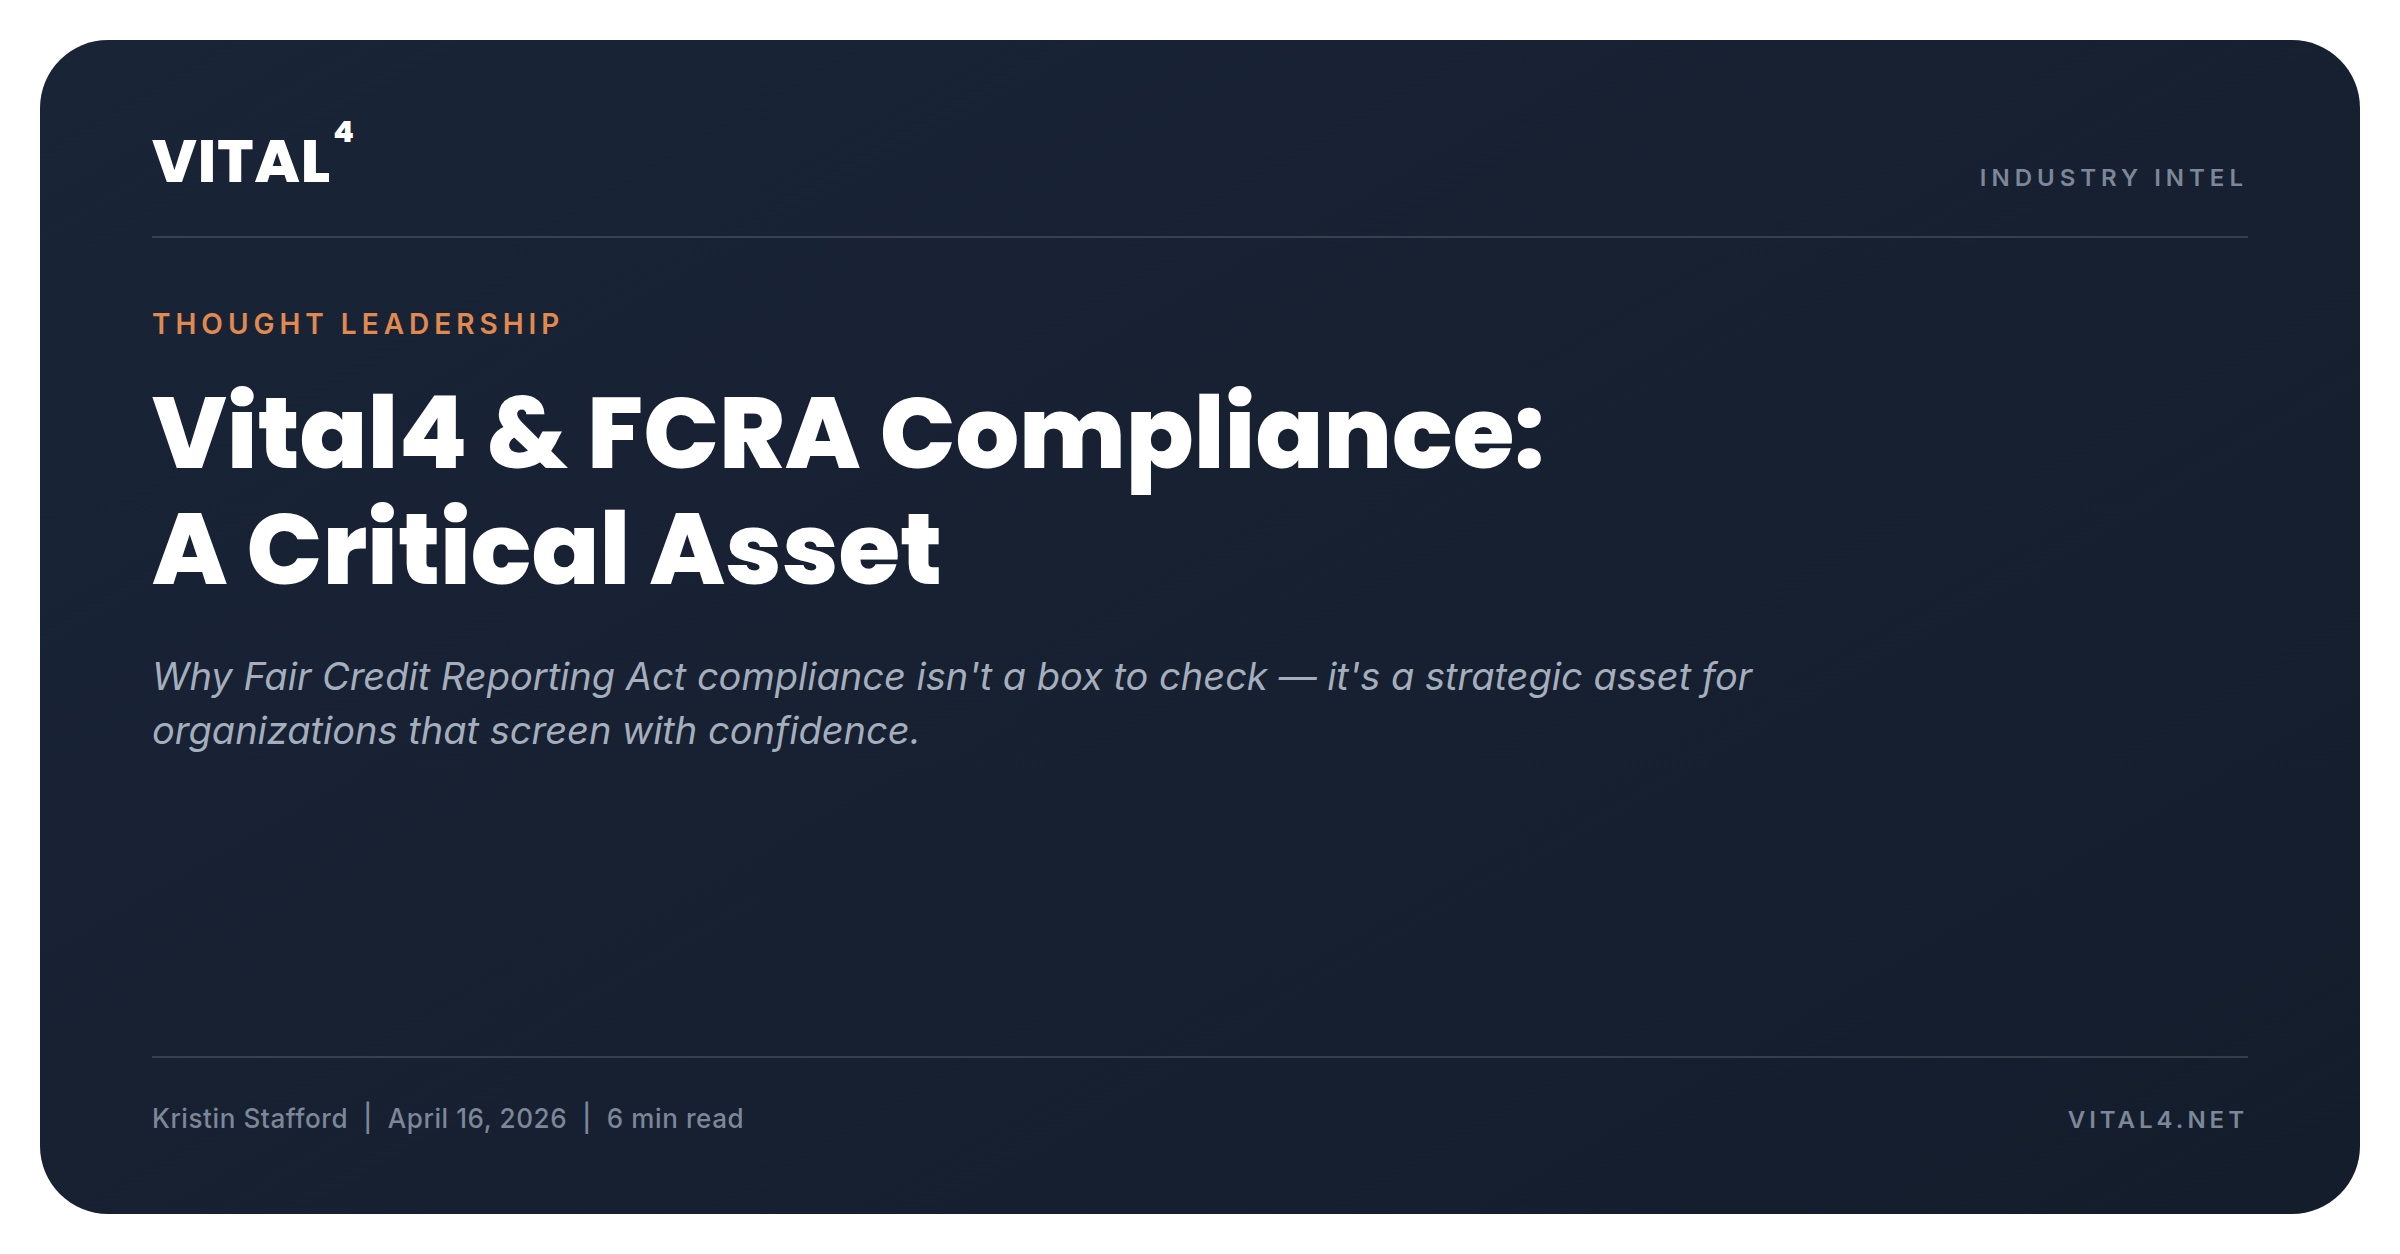
Task: Click the word Compliance: in headline
Action: tap(1212, 438)
